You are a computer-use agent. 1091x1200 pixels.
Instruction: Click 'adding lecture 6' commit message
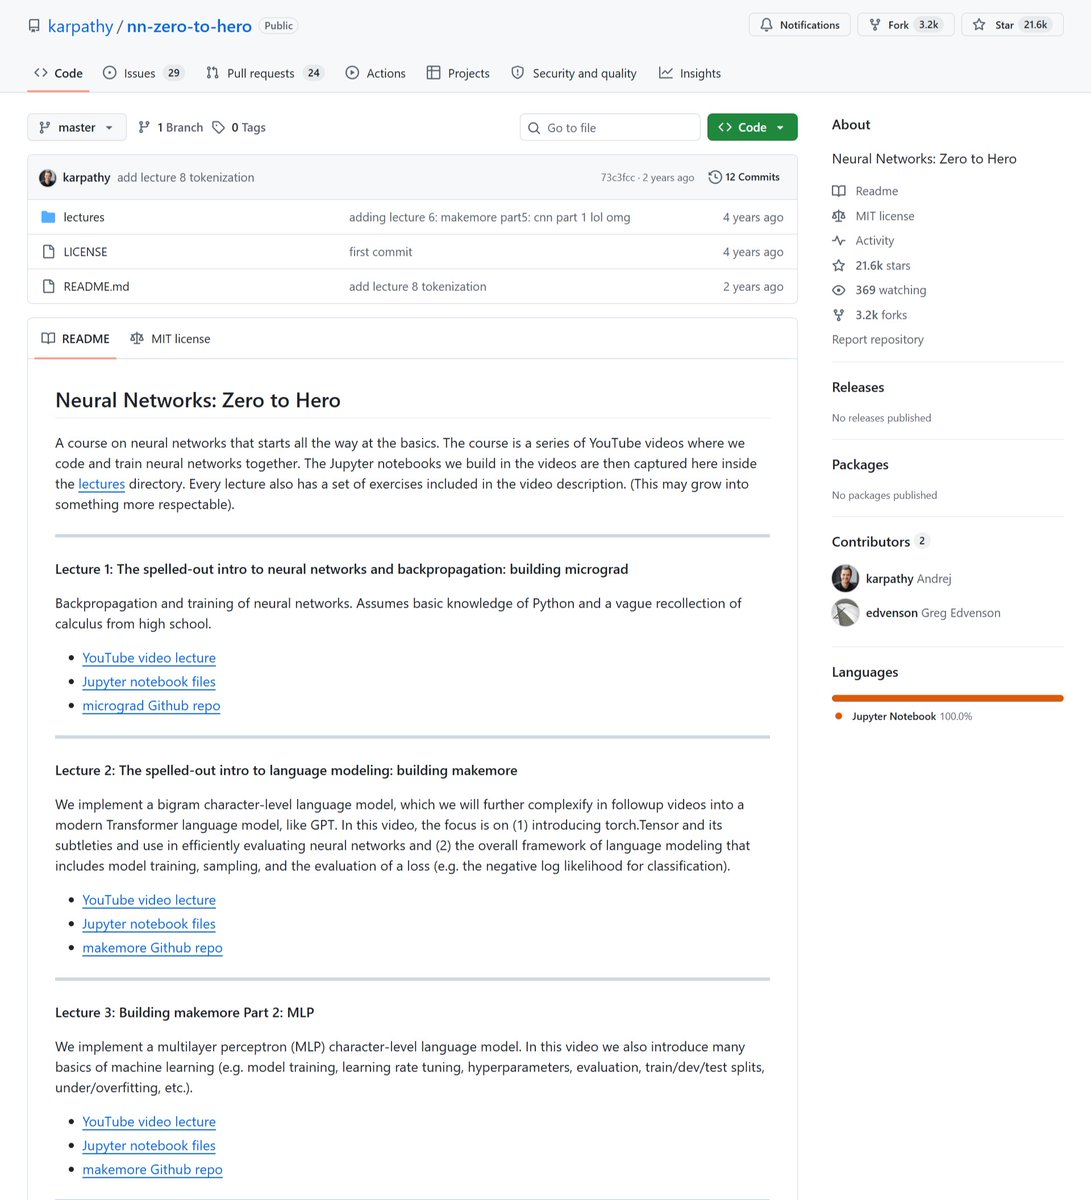point(489,217)
